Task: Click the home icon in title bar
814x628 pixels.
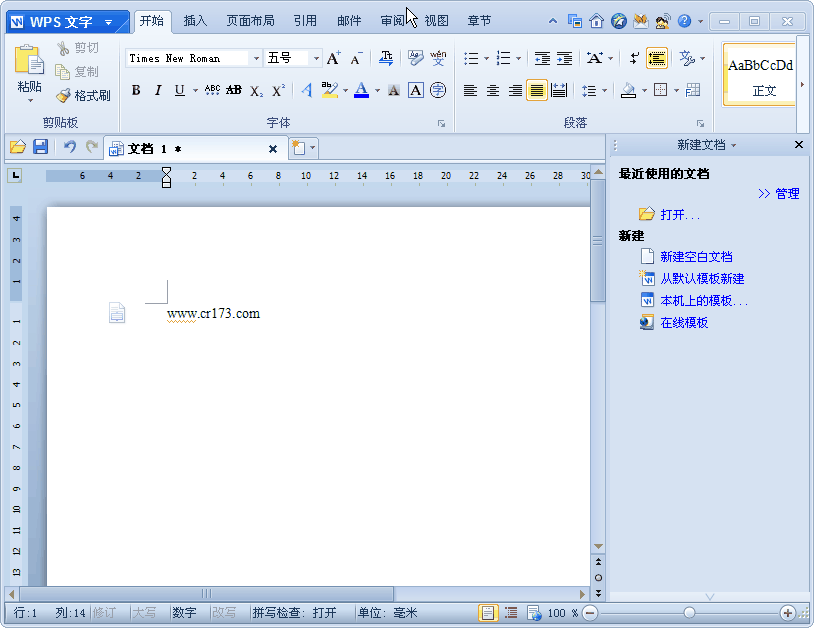Action: [x=596, y=21]
